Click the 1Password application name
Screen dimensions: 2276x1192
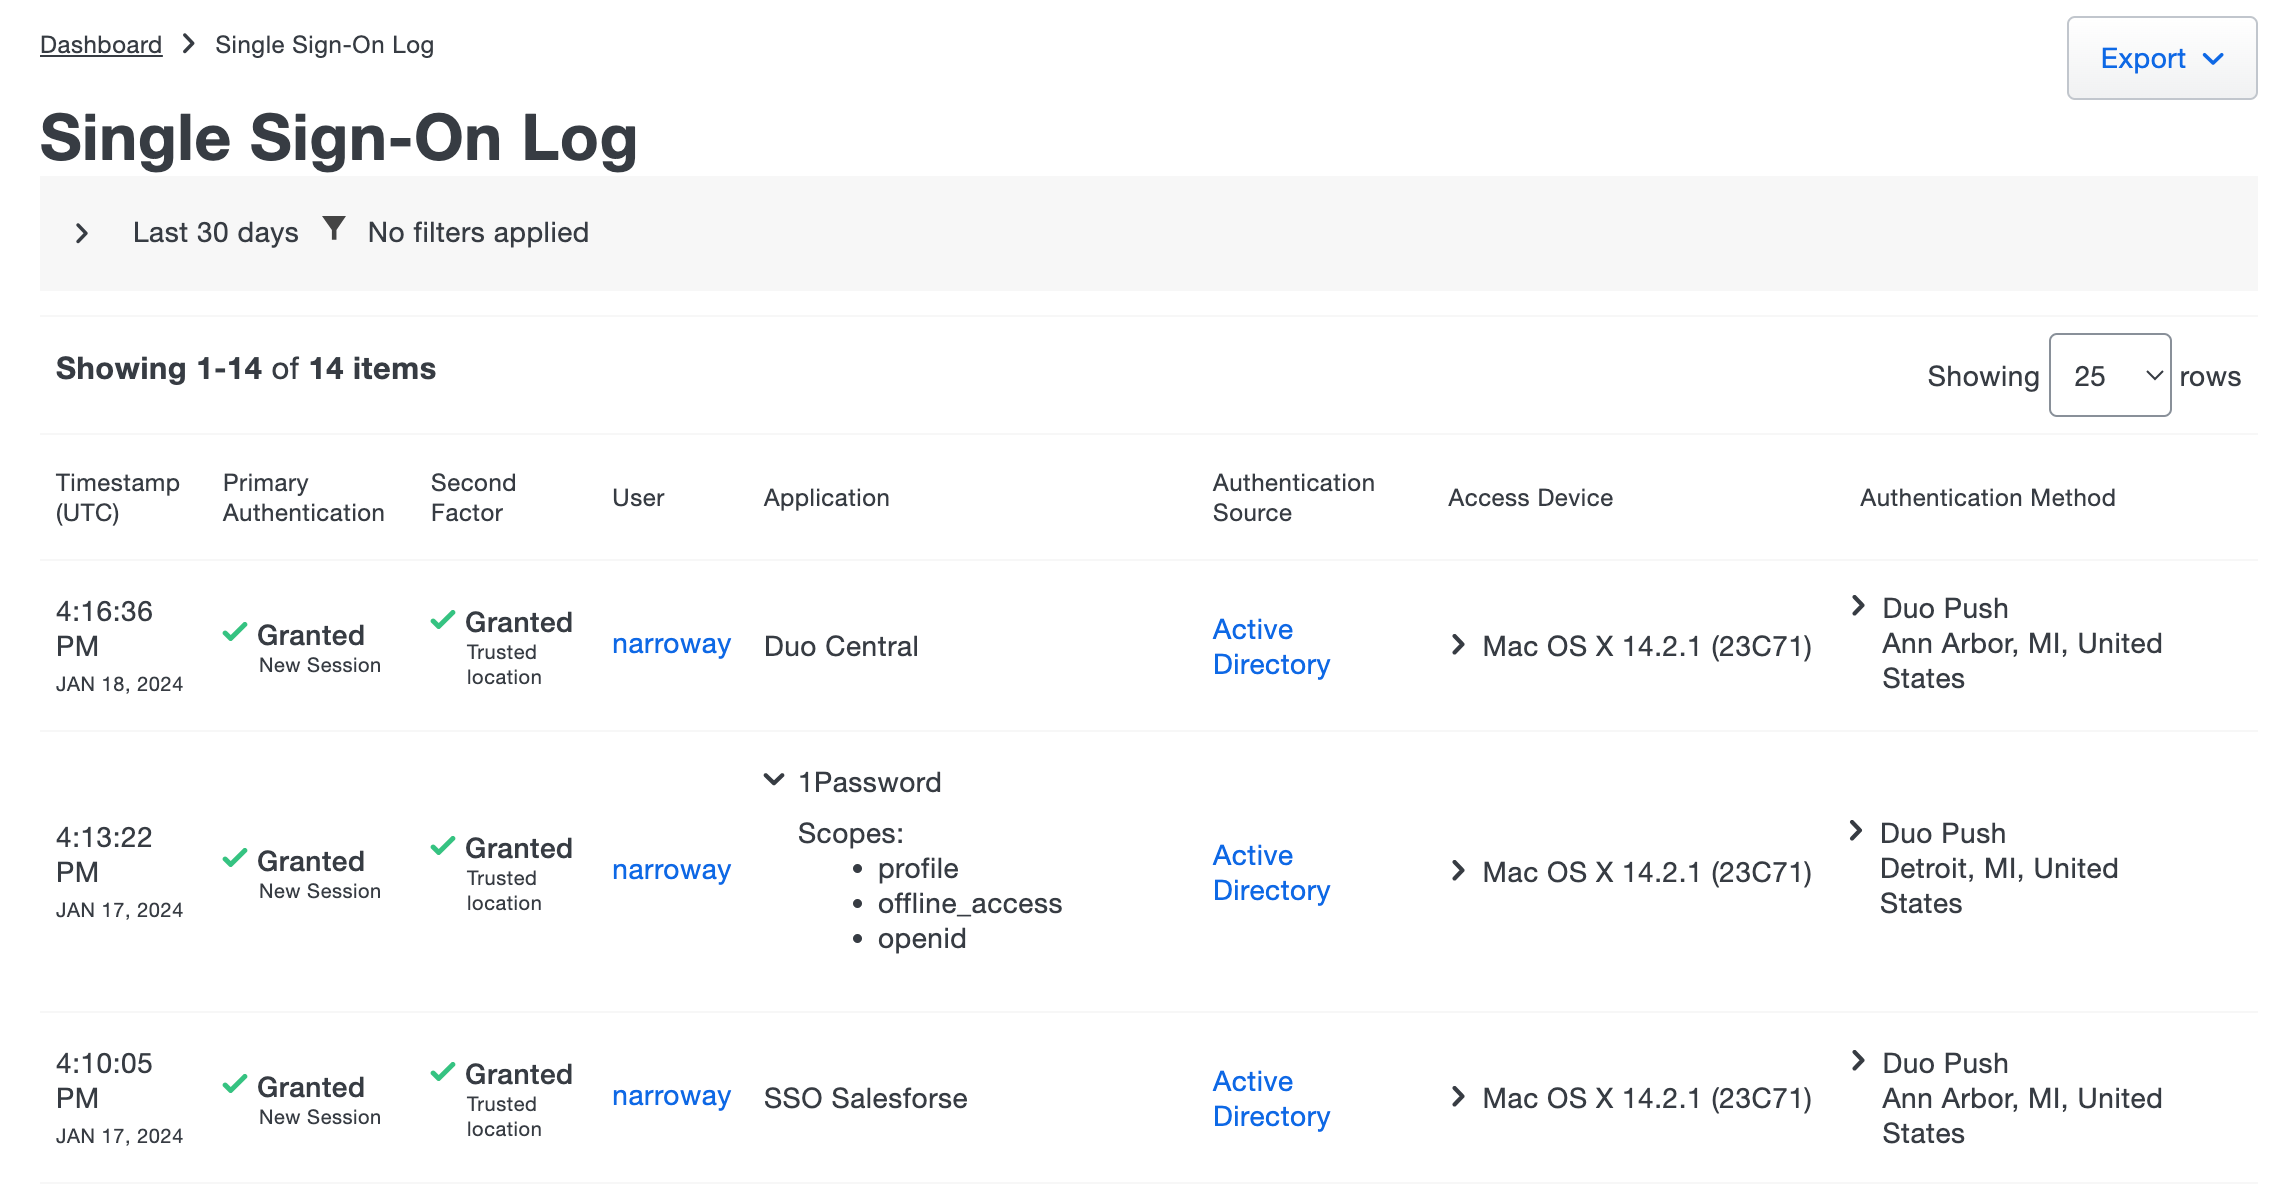click(869, 782)
